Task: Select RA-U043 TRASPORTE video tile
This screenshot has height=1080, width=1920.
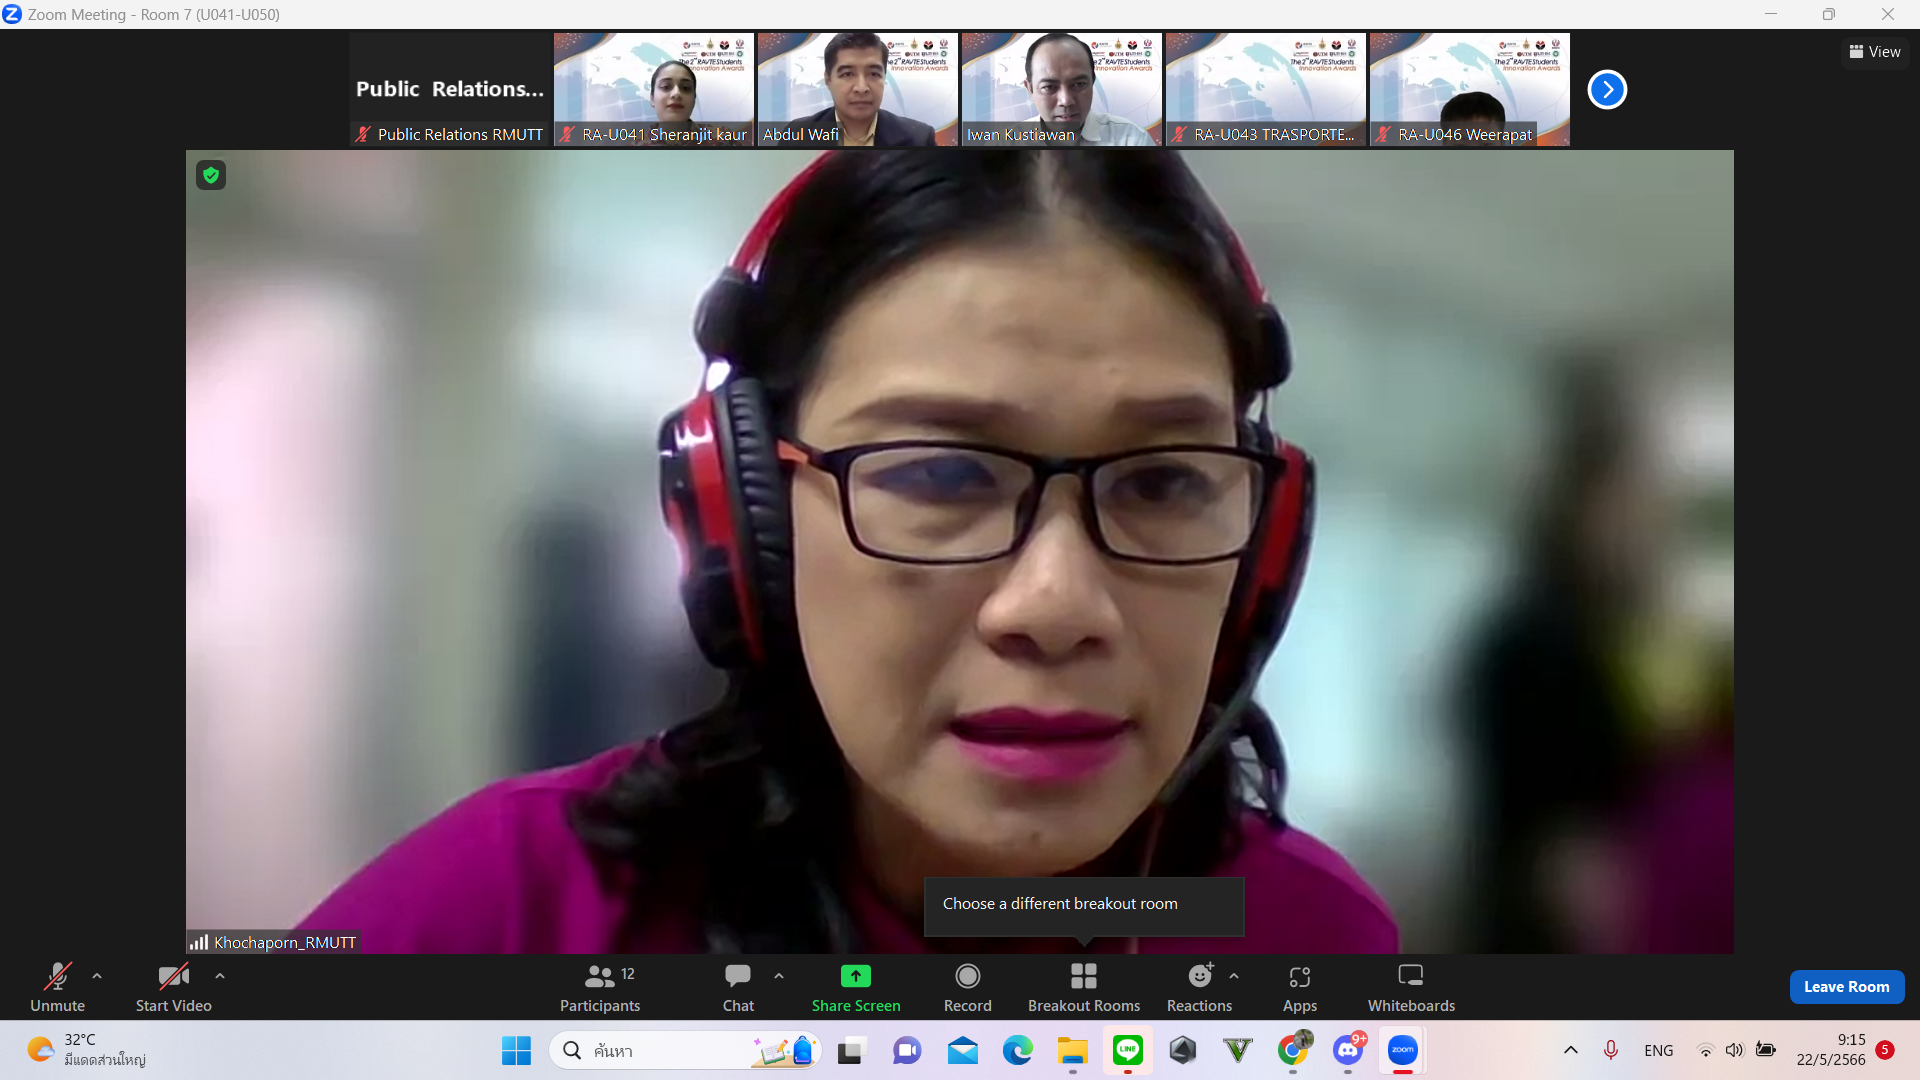Action: tap(1266, 90)
